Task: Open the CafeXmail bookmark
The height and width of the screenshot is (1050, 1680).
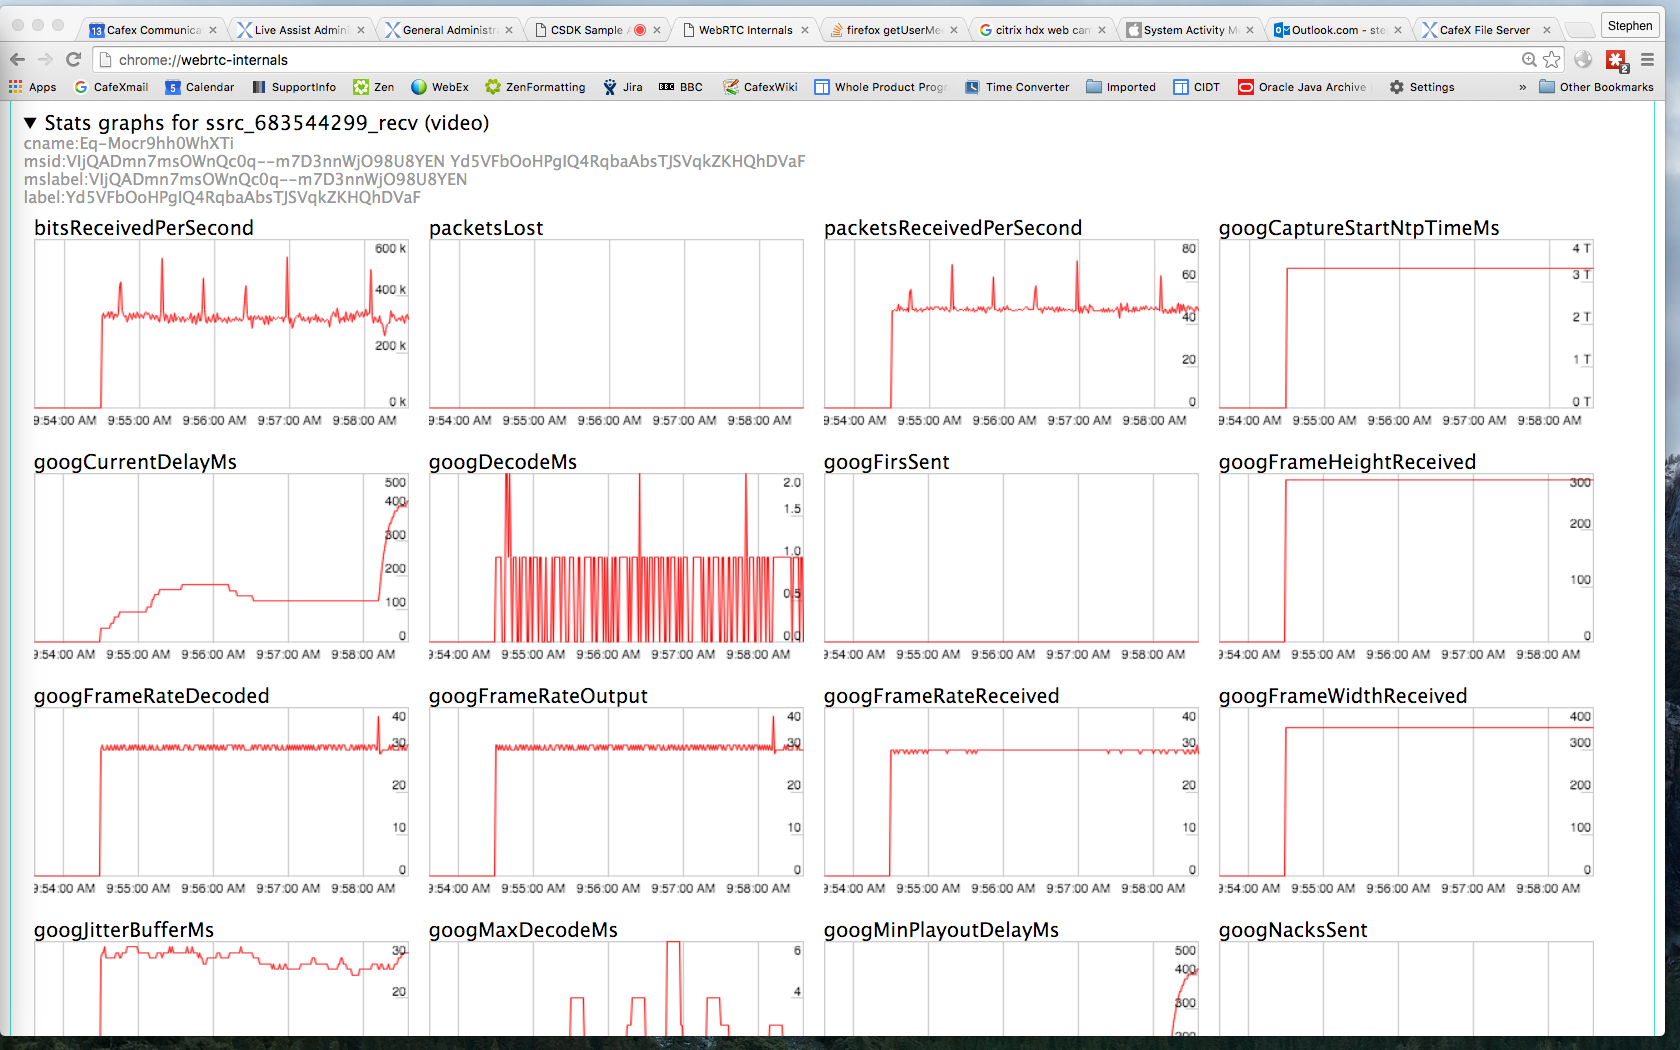Action: 111,87
